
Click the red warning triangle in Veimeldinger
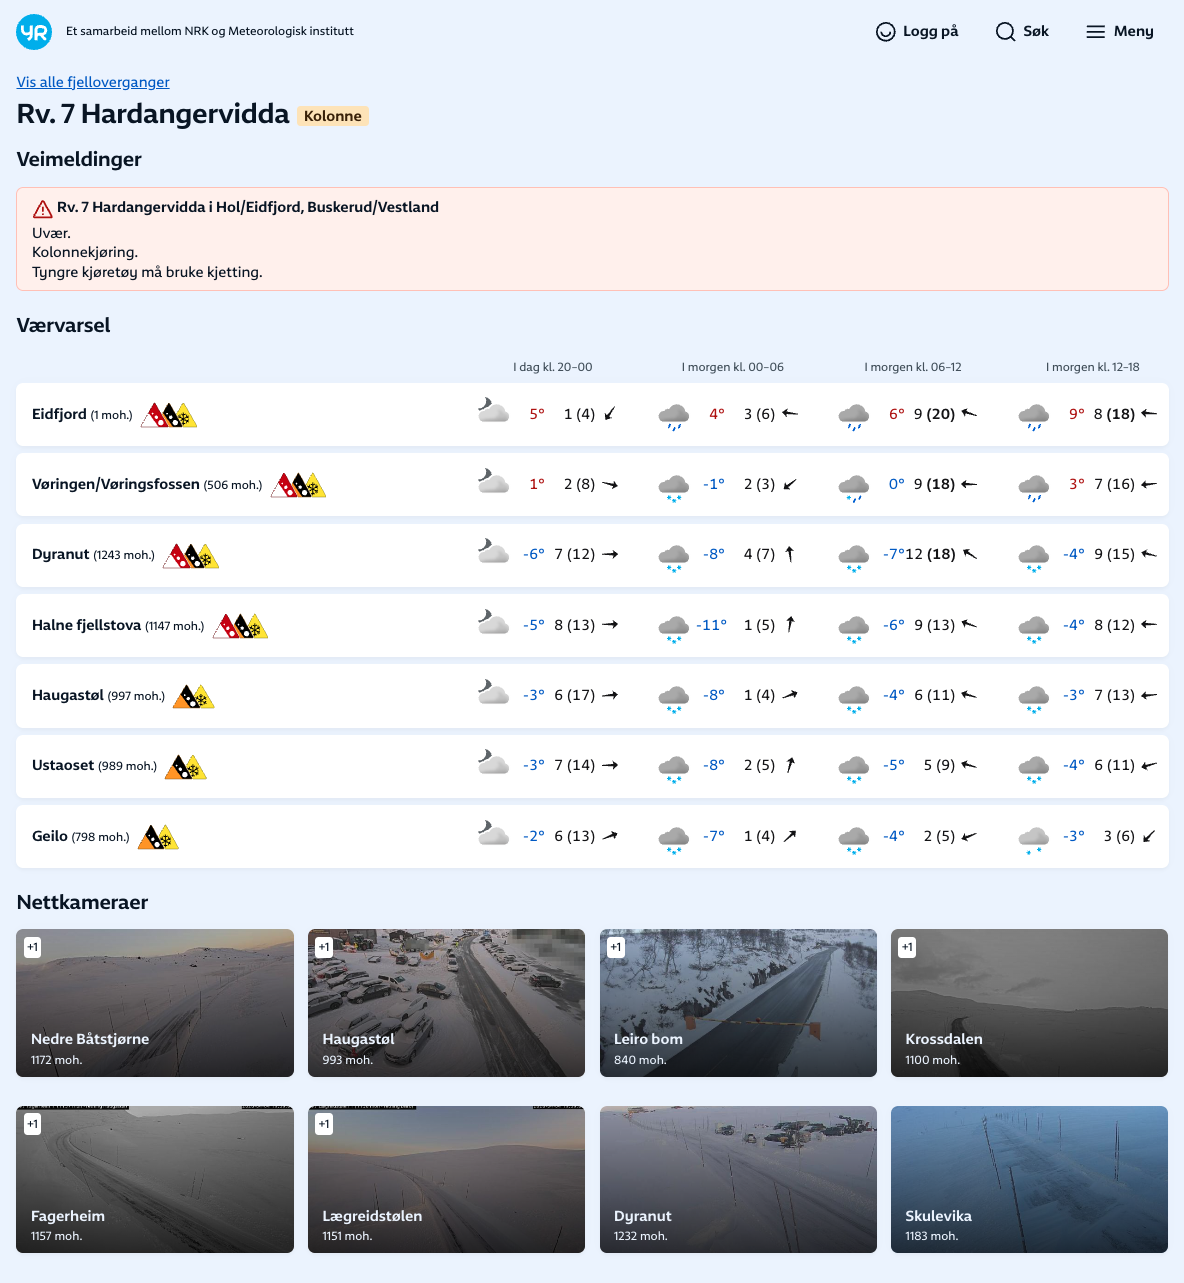click(x=42, y=209)
